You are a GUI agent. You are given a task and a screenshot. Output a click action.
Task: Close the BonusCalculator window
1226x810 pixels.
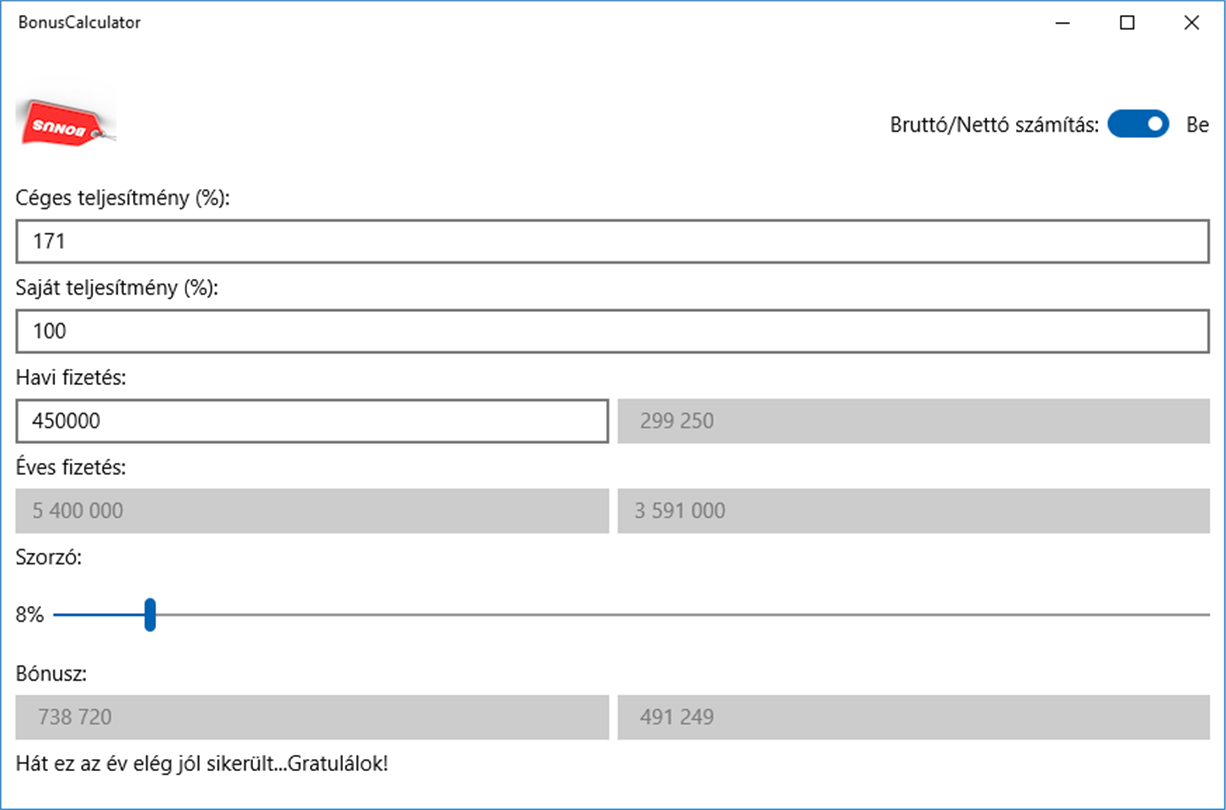[1191, 23]
